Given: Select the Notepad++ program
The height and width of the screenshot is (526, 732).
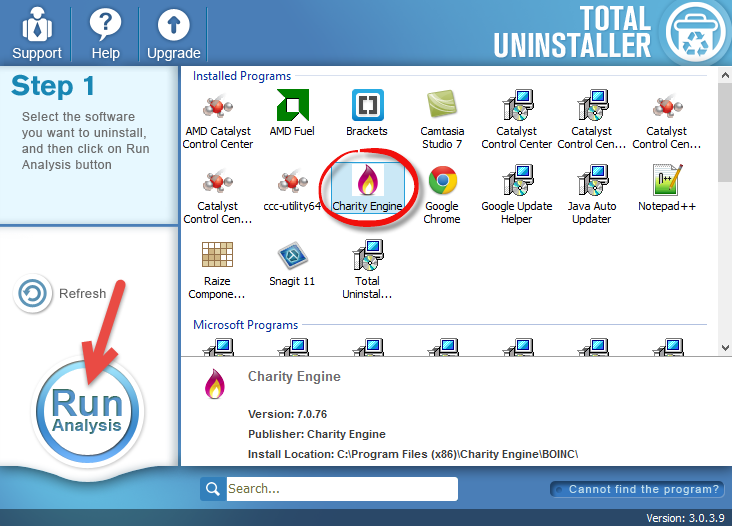Looking at the screenshot, I should (667, 189).
